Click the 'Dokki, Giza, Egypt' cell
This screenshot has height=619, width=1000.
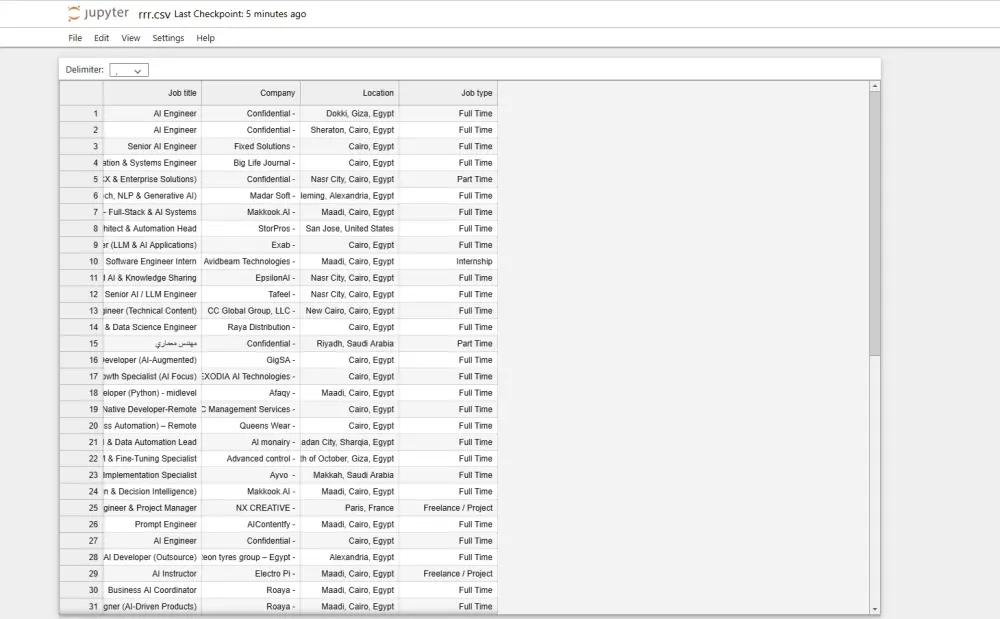pyautogui.click(x=350, y=113)
